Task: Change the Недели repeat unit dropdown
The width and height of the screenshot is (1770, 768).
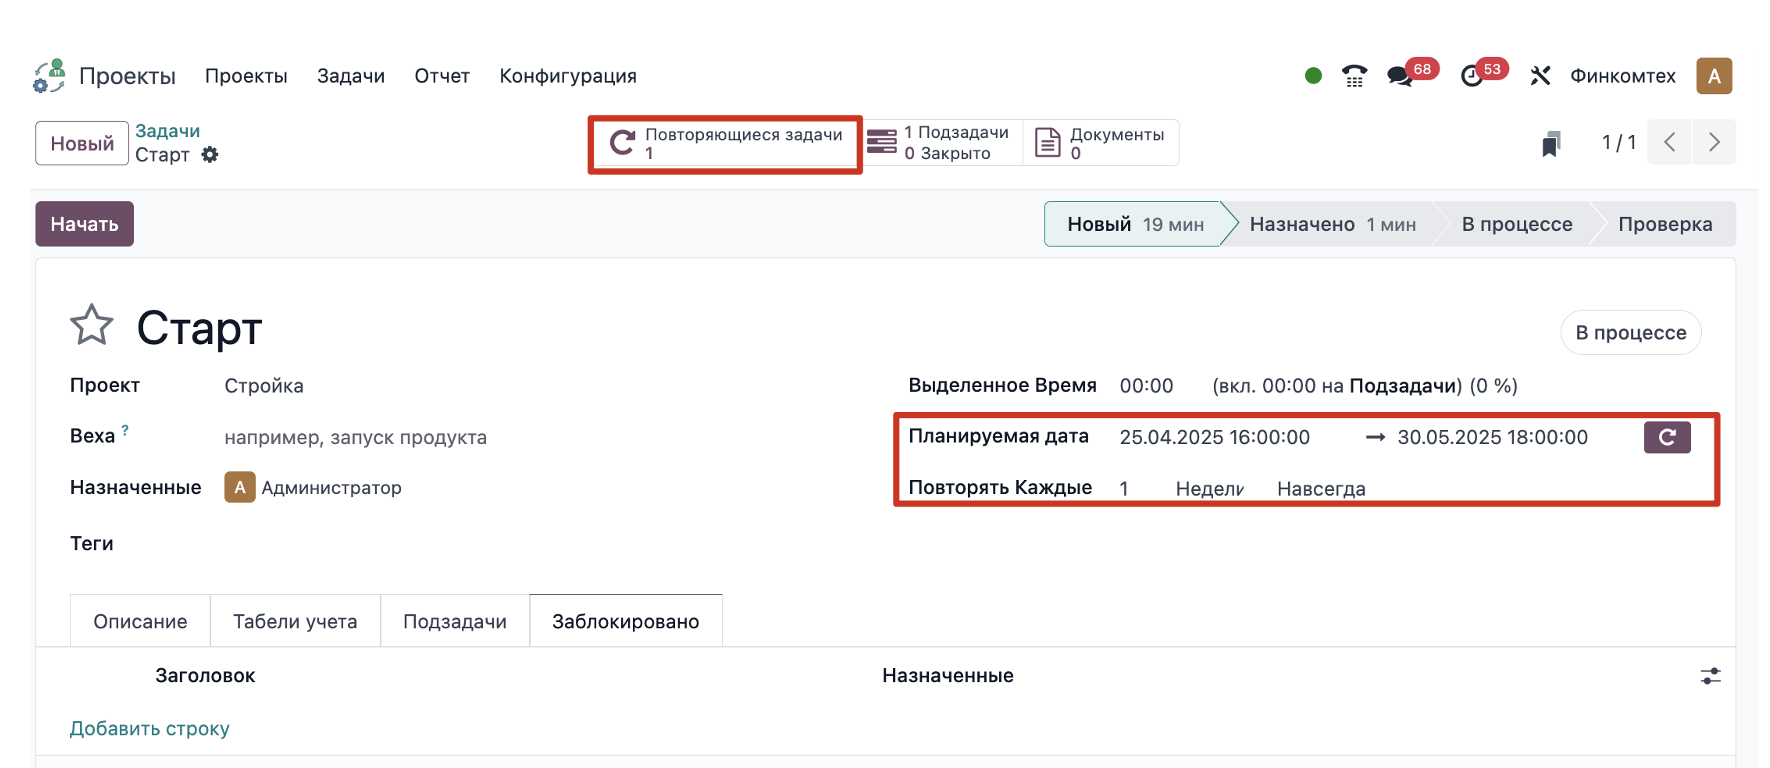Action: coord(1210,489)
